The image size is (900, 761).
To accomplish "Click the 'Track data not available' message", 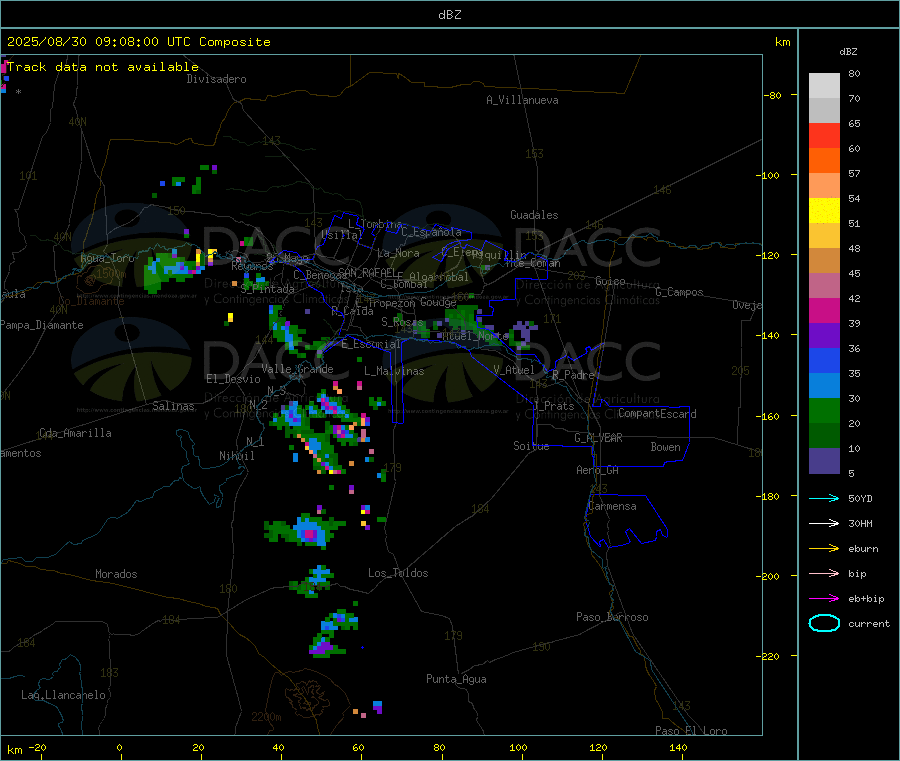I will [103, 67].
